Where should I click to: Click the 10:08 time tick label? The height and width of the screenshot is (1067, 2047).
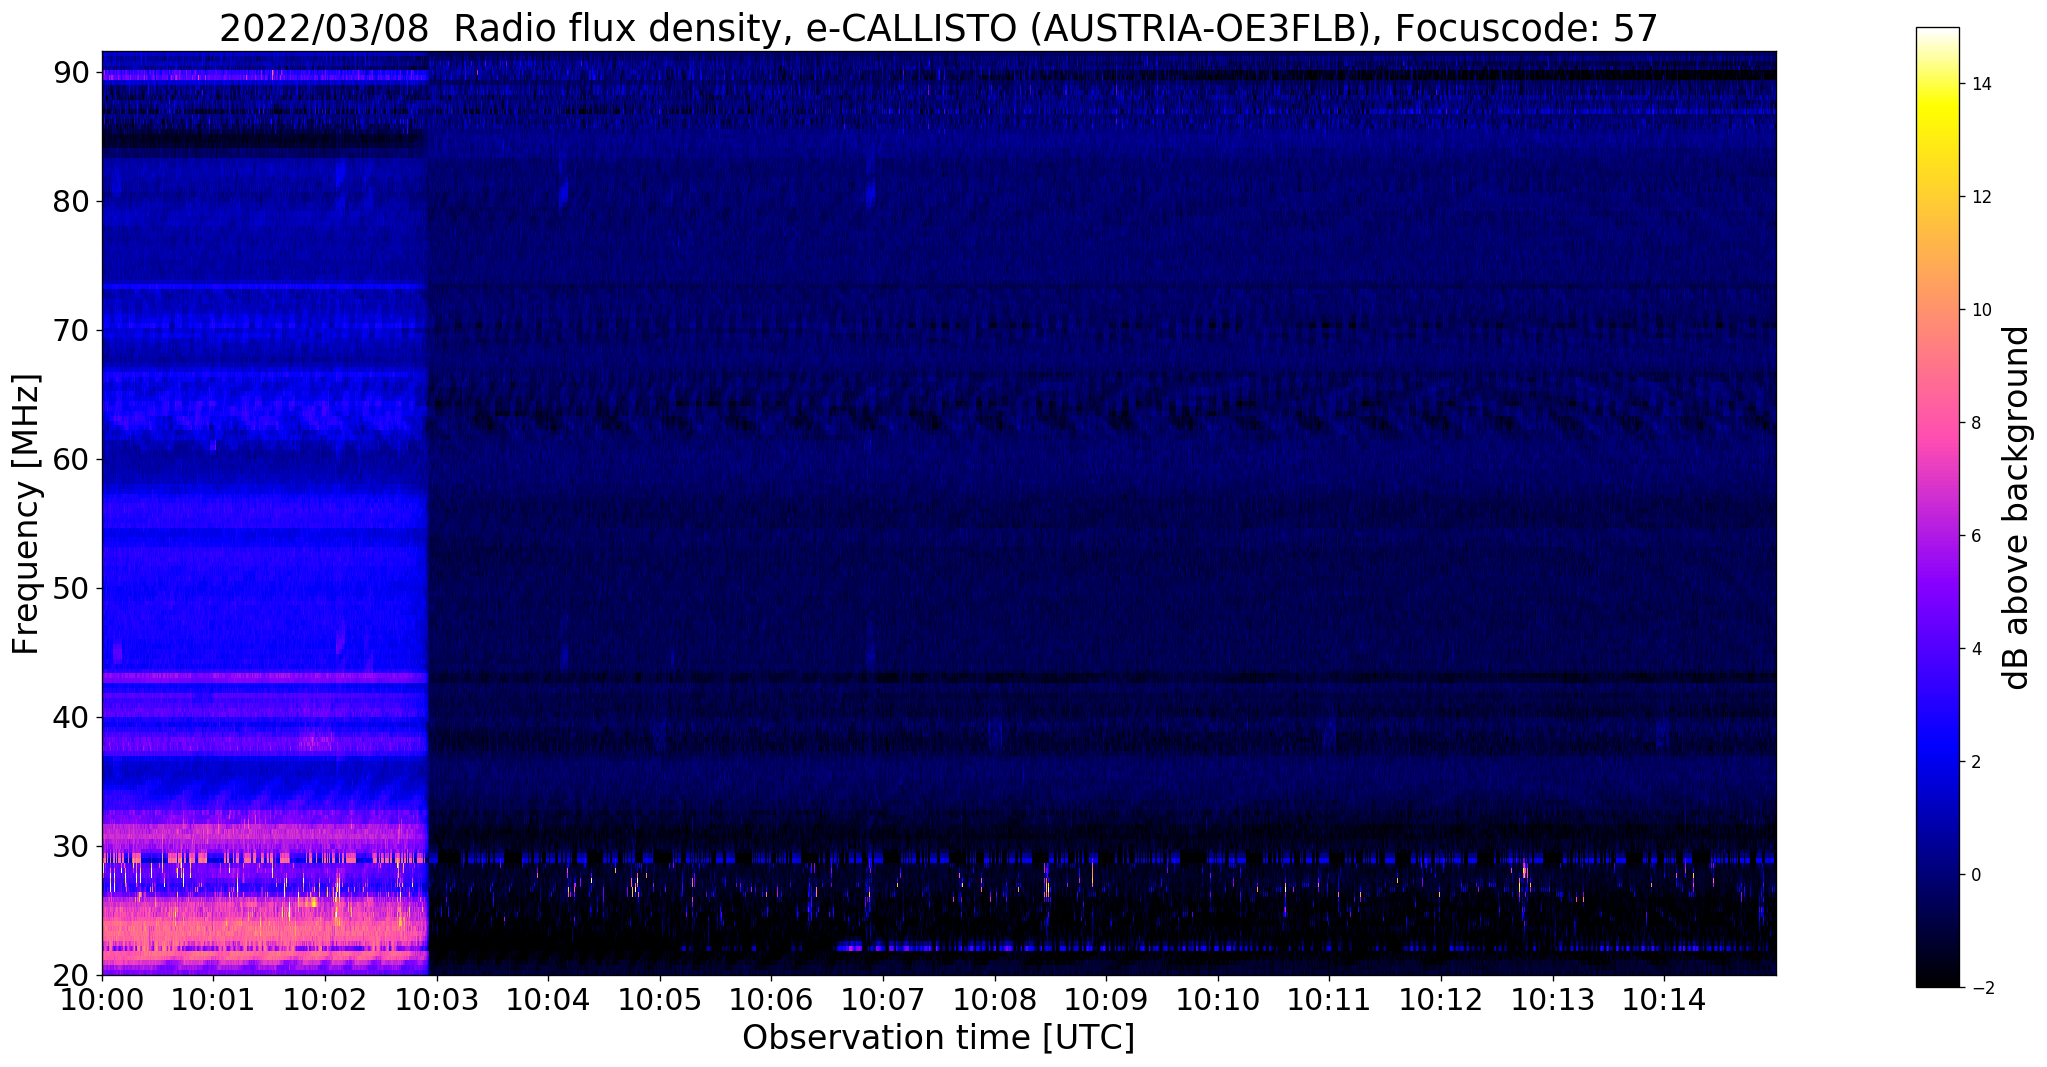click(994, 998)
